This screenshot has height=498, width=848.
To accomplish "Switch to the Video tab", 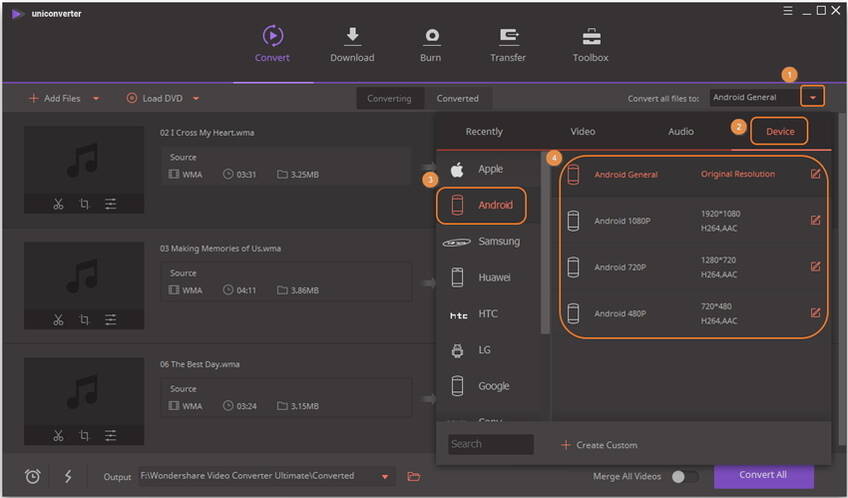I will (x=582, y=131).
